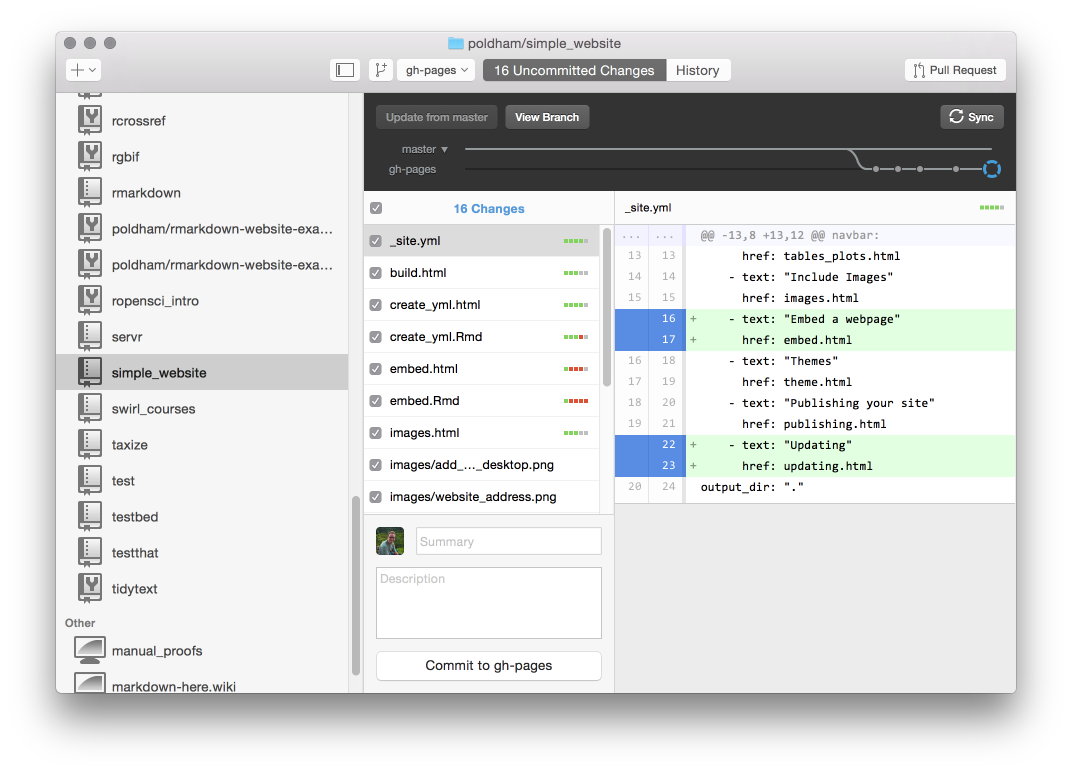Open the master compare branch dropdown

tap(425, 149)
